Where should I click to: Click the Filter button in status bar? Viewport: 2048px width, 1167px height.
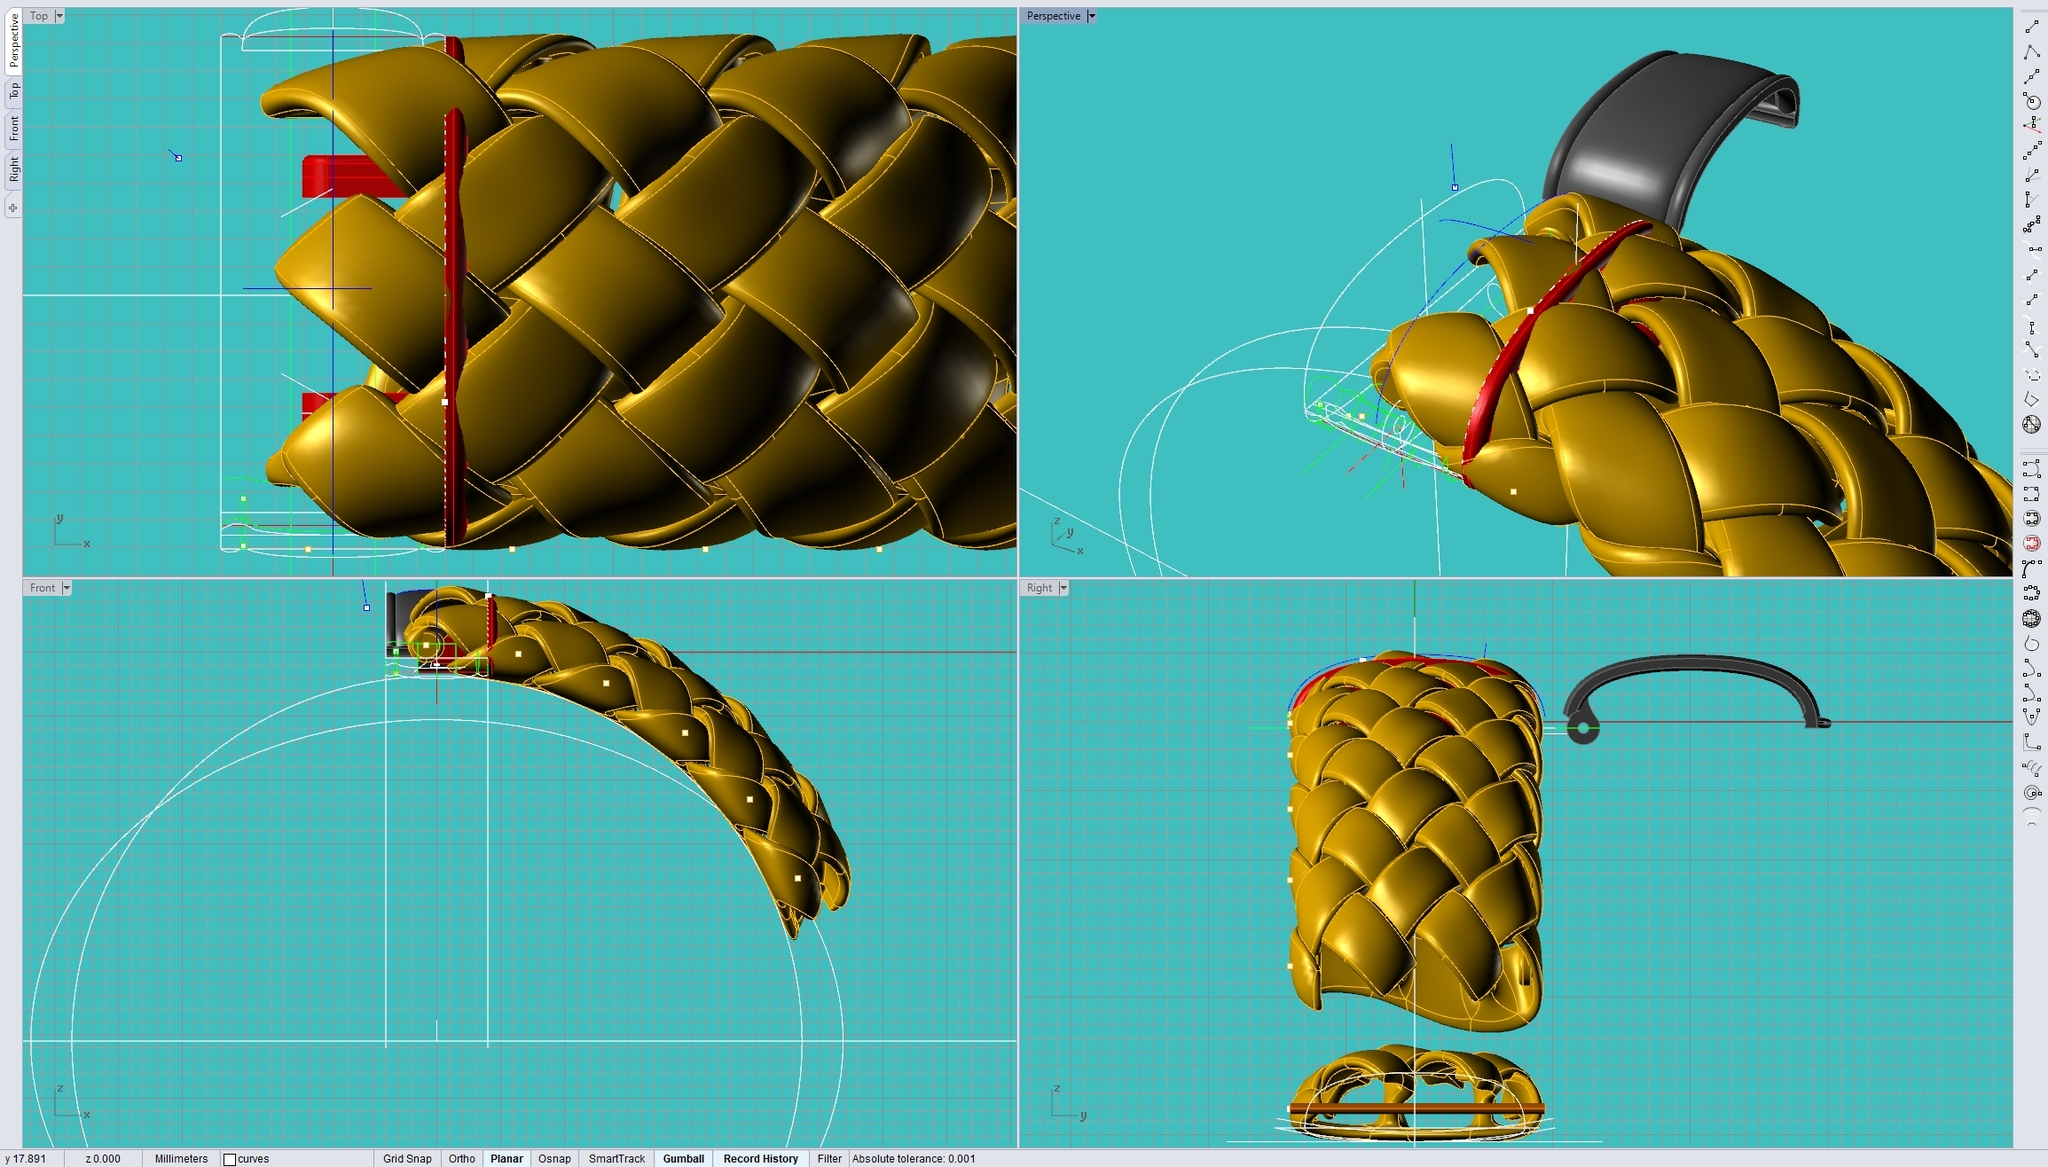[829, 1158]
